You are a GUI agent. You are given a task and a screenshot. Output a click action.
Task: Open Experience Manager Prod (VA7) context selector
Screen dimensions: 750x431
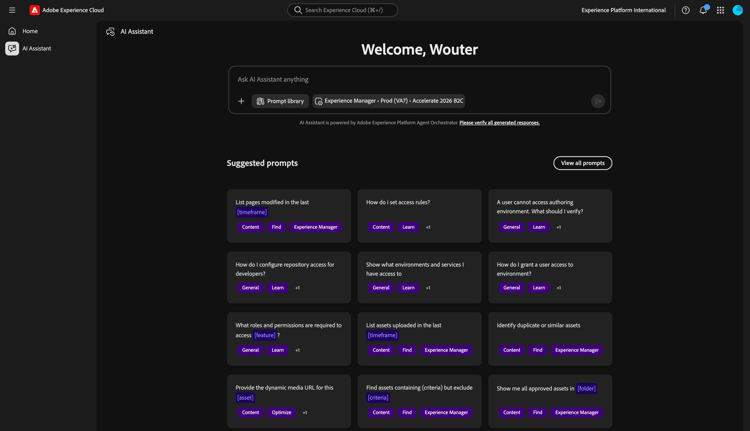click(389, 101)
